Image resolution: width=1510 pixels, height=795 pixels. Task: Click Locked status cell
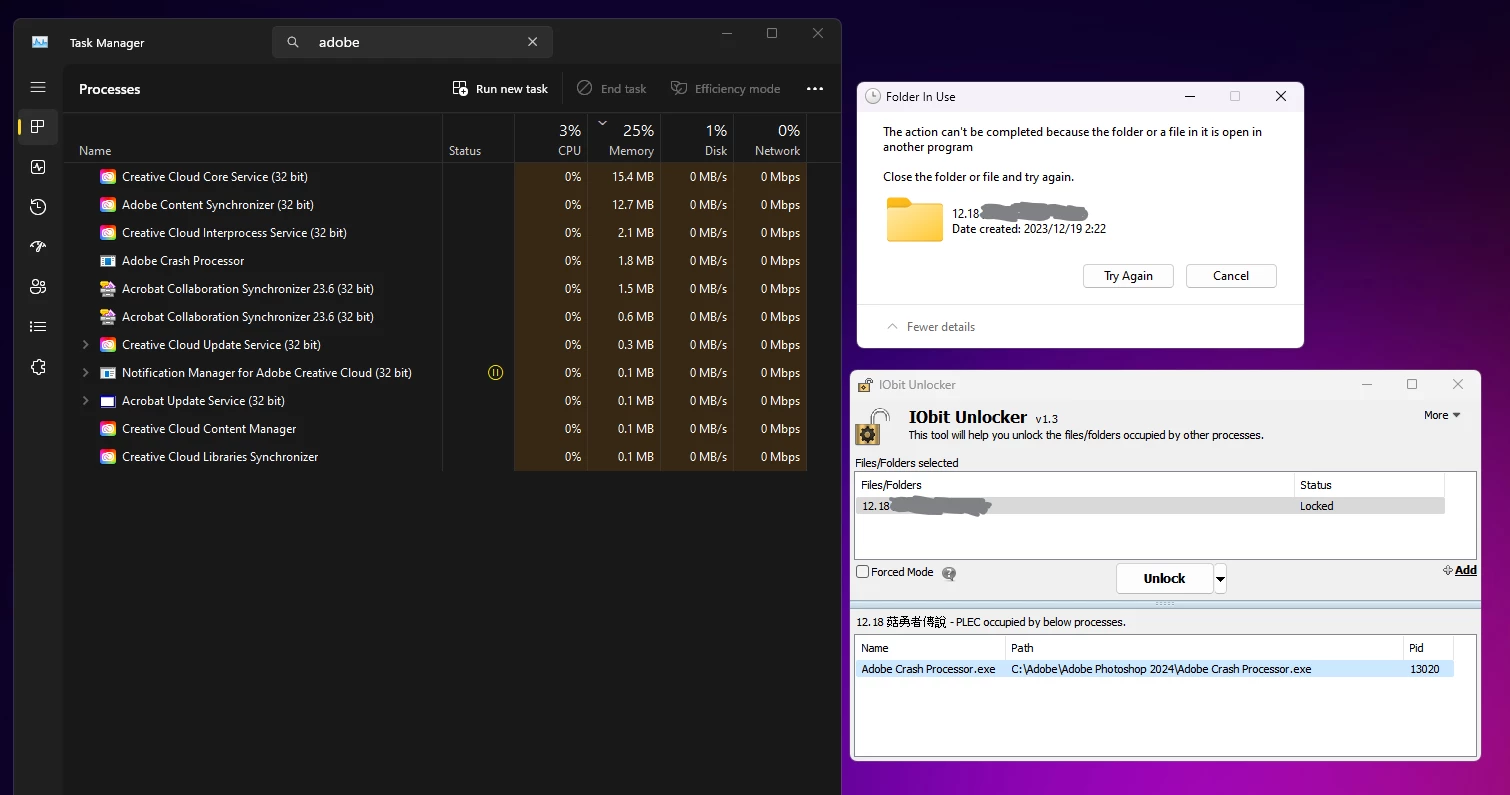pos(1316,506)
